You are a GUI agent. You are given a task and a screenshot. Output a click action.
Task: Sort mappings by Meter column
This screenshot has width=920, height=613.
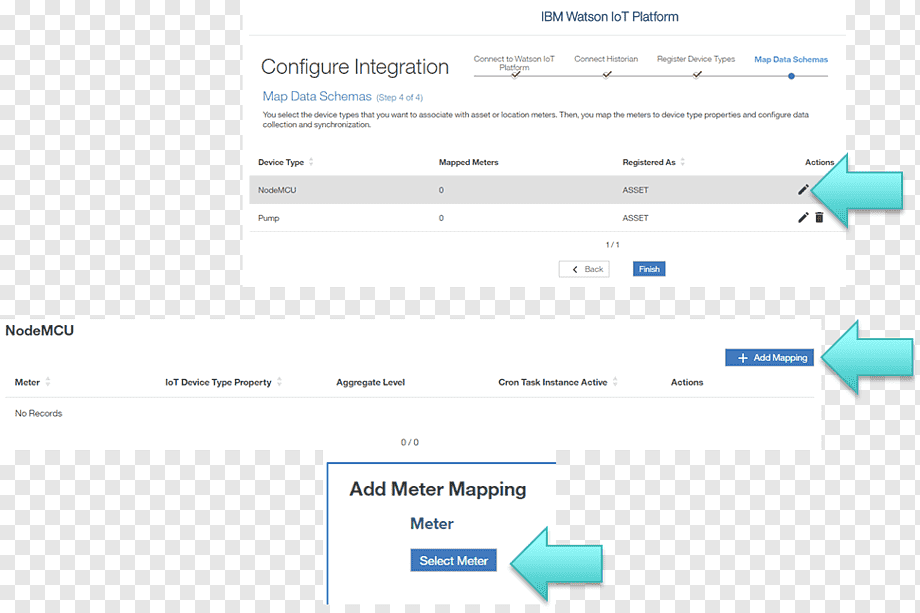tap(48, 382)
